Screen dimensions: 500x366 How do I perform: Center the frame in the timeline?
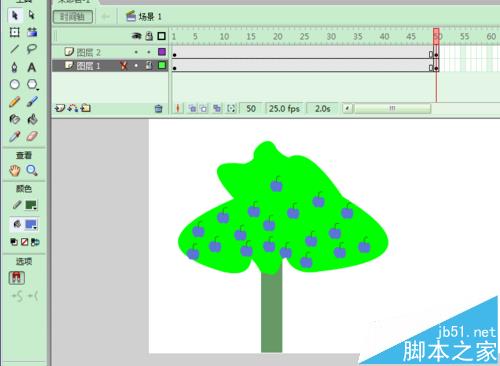point(178,108)
